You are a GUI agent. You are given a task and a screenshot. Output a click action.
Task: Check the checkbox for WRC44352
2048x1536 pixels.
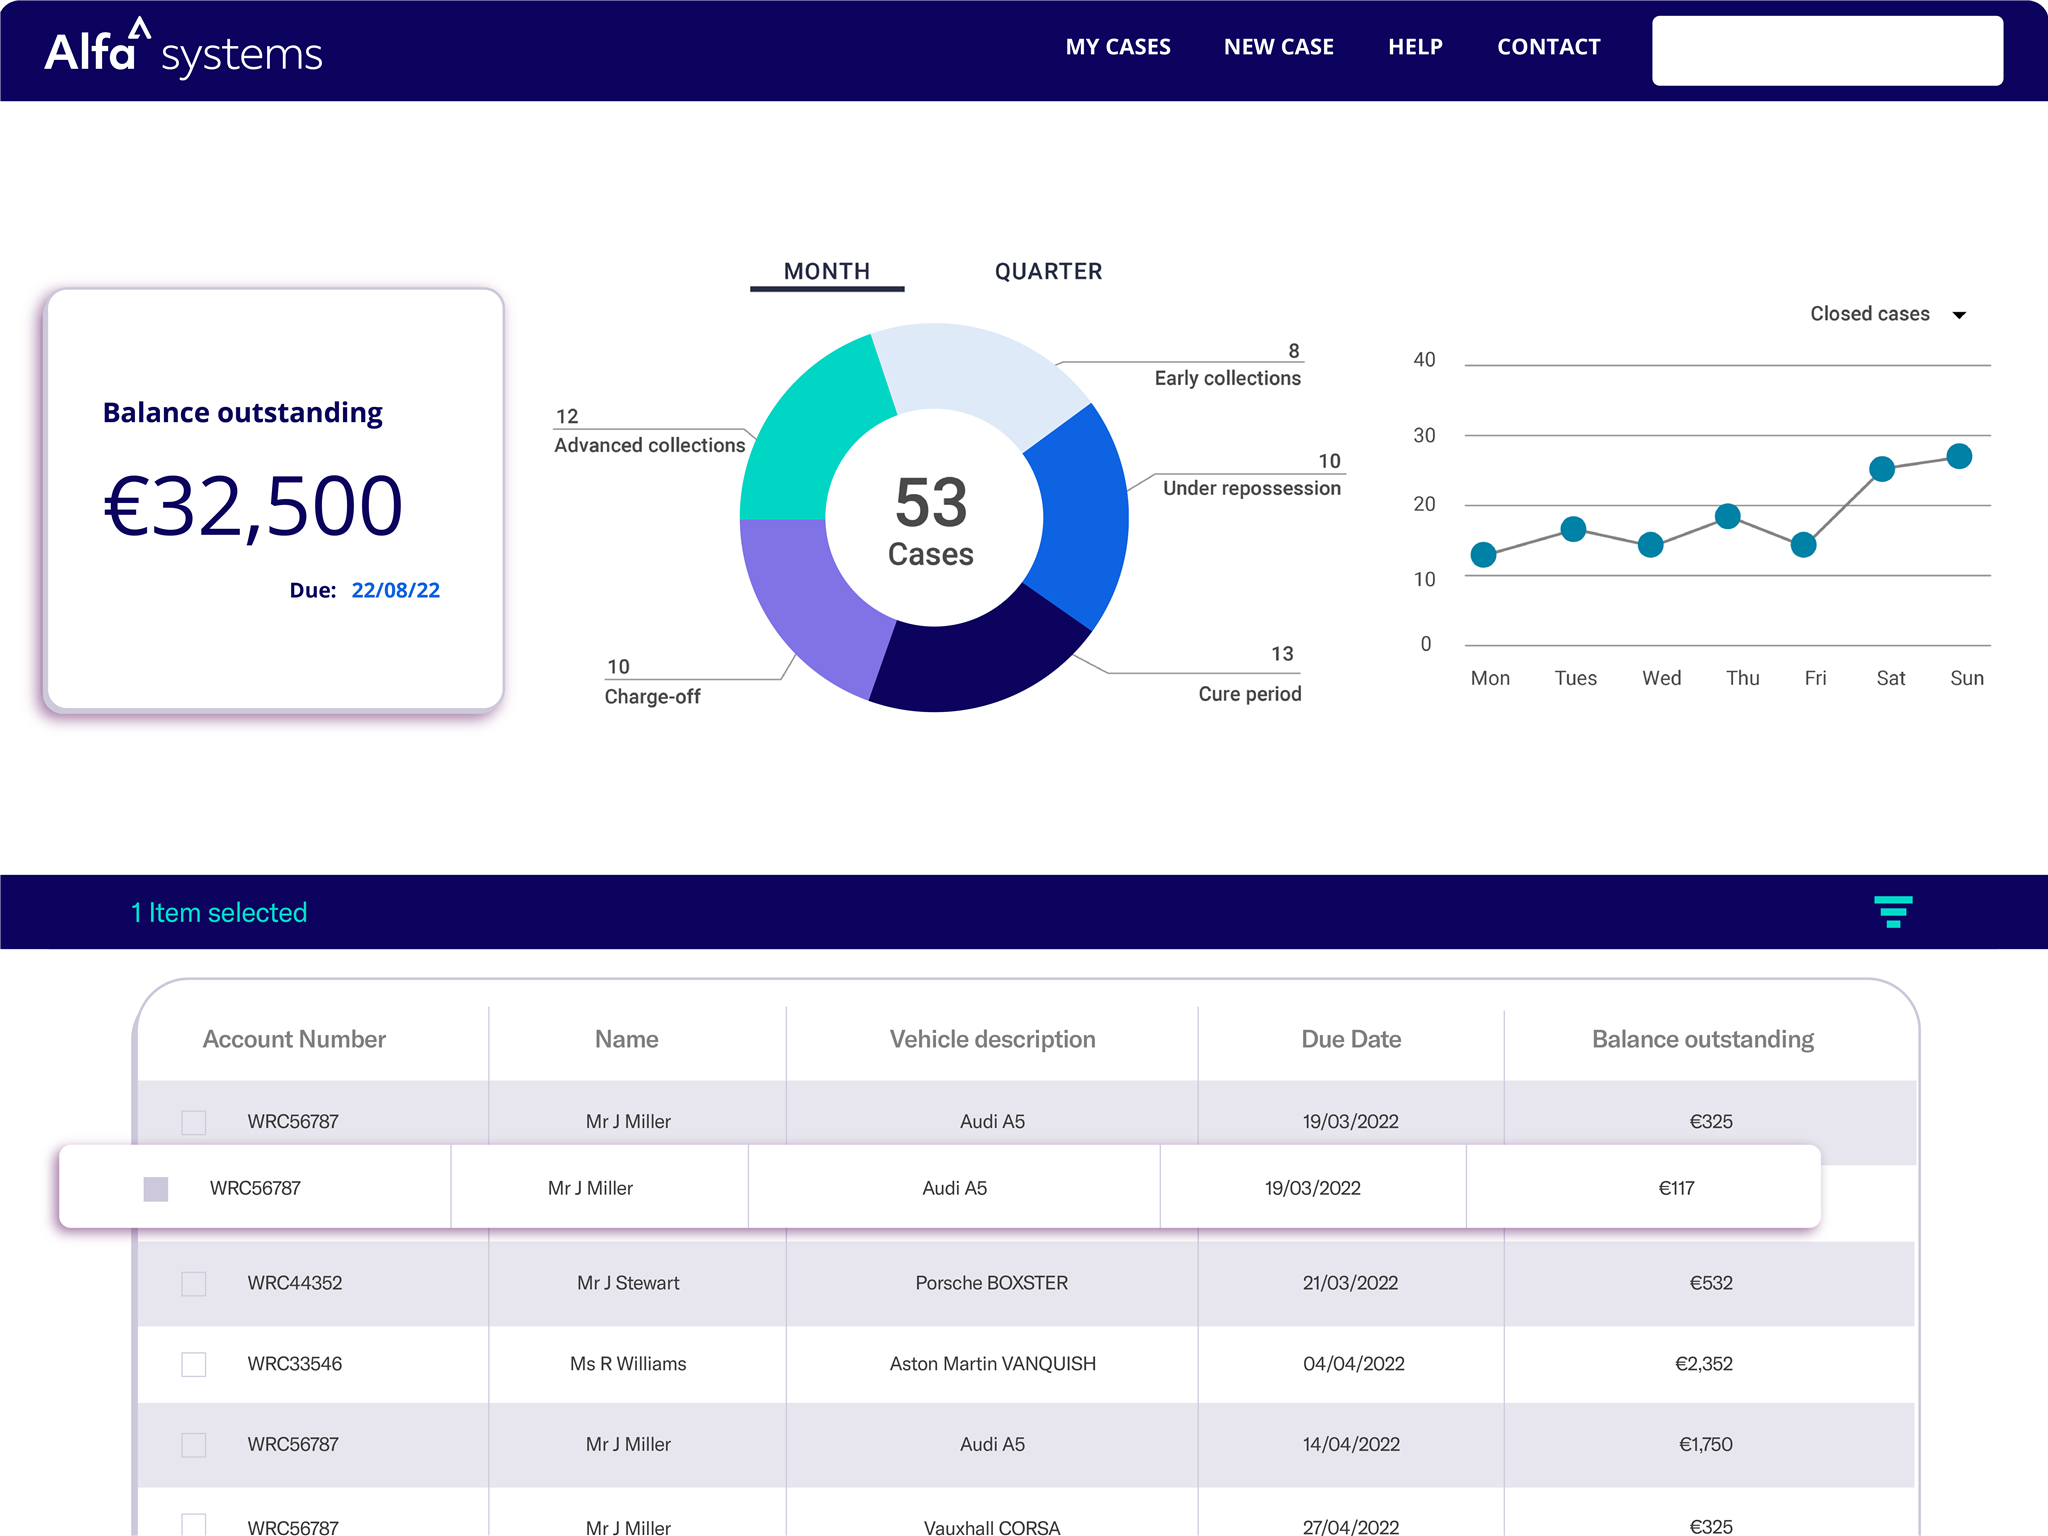tap(192, 1283)
